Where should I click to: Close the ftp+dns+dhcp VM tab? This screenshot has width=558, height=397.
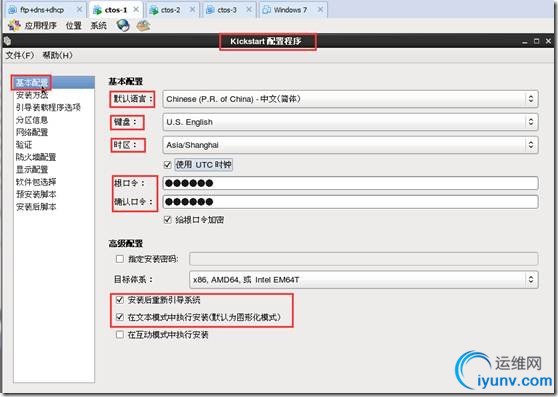pos(79,10)
